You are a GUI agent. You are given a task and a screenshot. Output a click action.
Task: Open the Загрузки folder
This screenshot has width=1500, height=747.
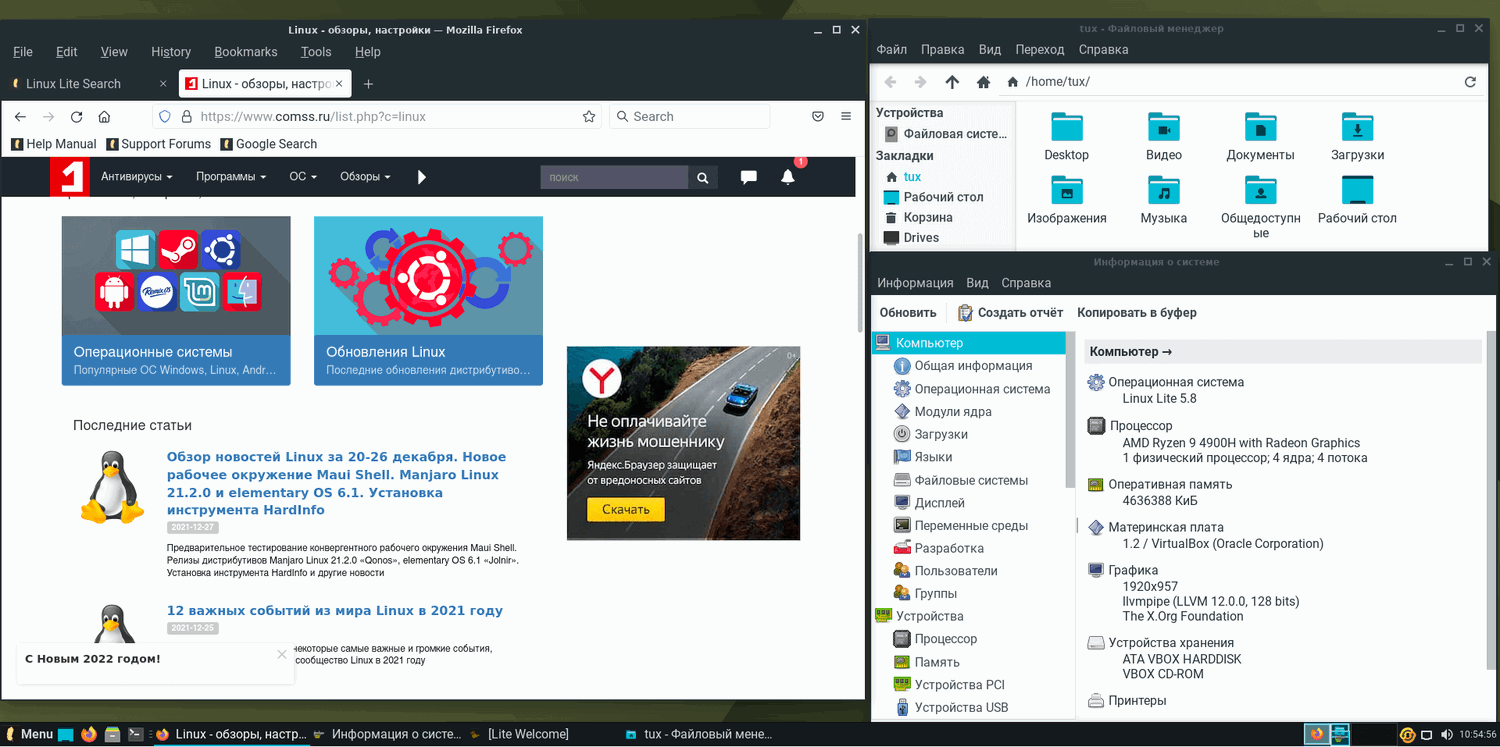click(x=1357, y=137)
